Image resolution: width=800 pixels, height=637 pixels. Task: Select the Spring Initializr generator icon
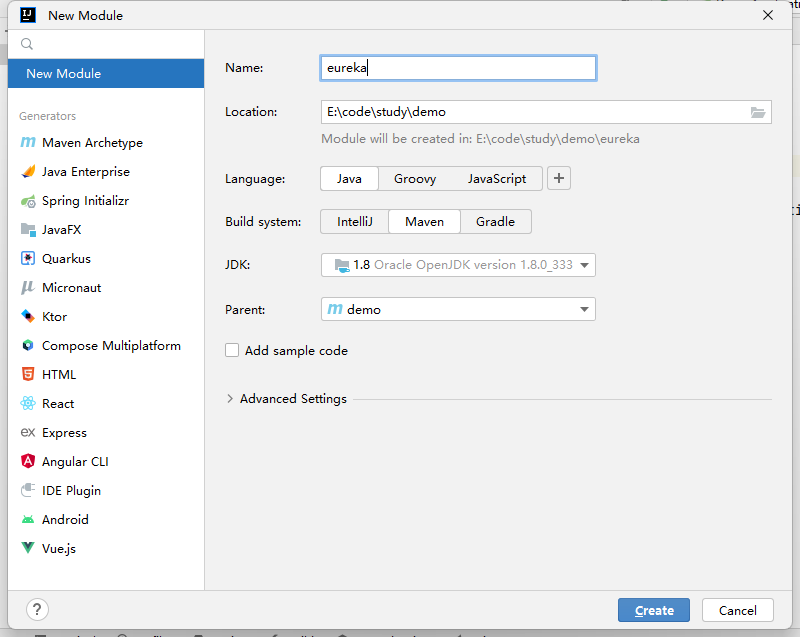(28, 201)
